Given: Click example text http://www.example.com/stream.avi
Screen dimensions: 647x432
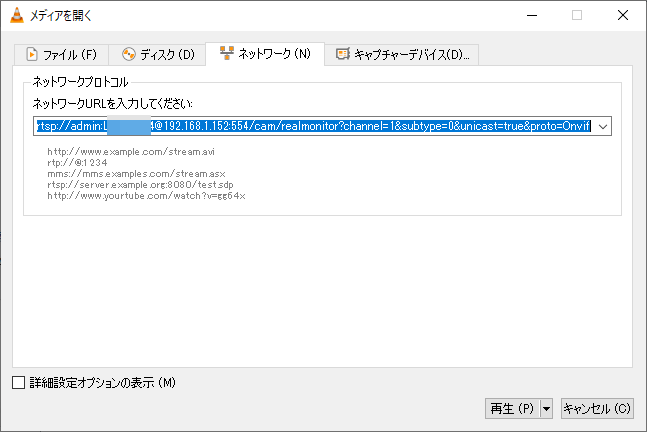Looking at the screenshot, I should (x=131, y=152).
